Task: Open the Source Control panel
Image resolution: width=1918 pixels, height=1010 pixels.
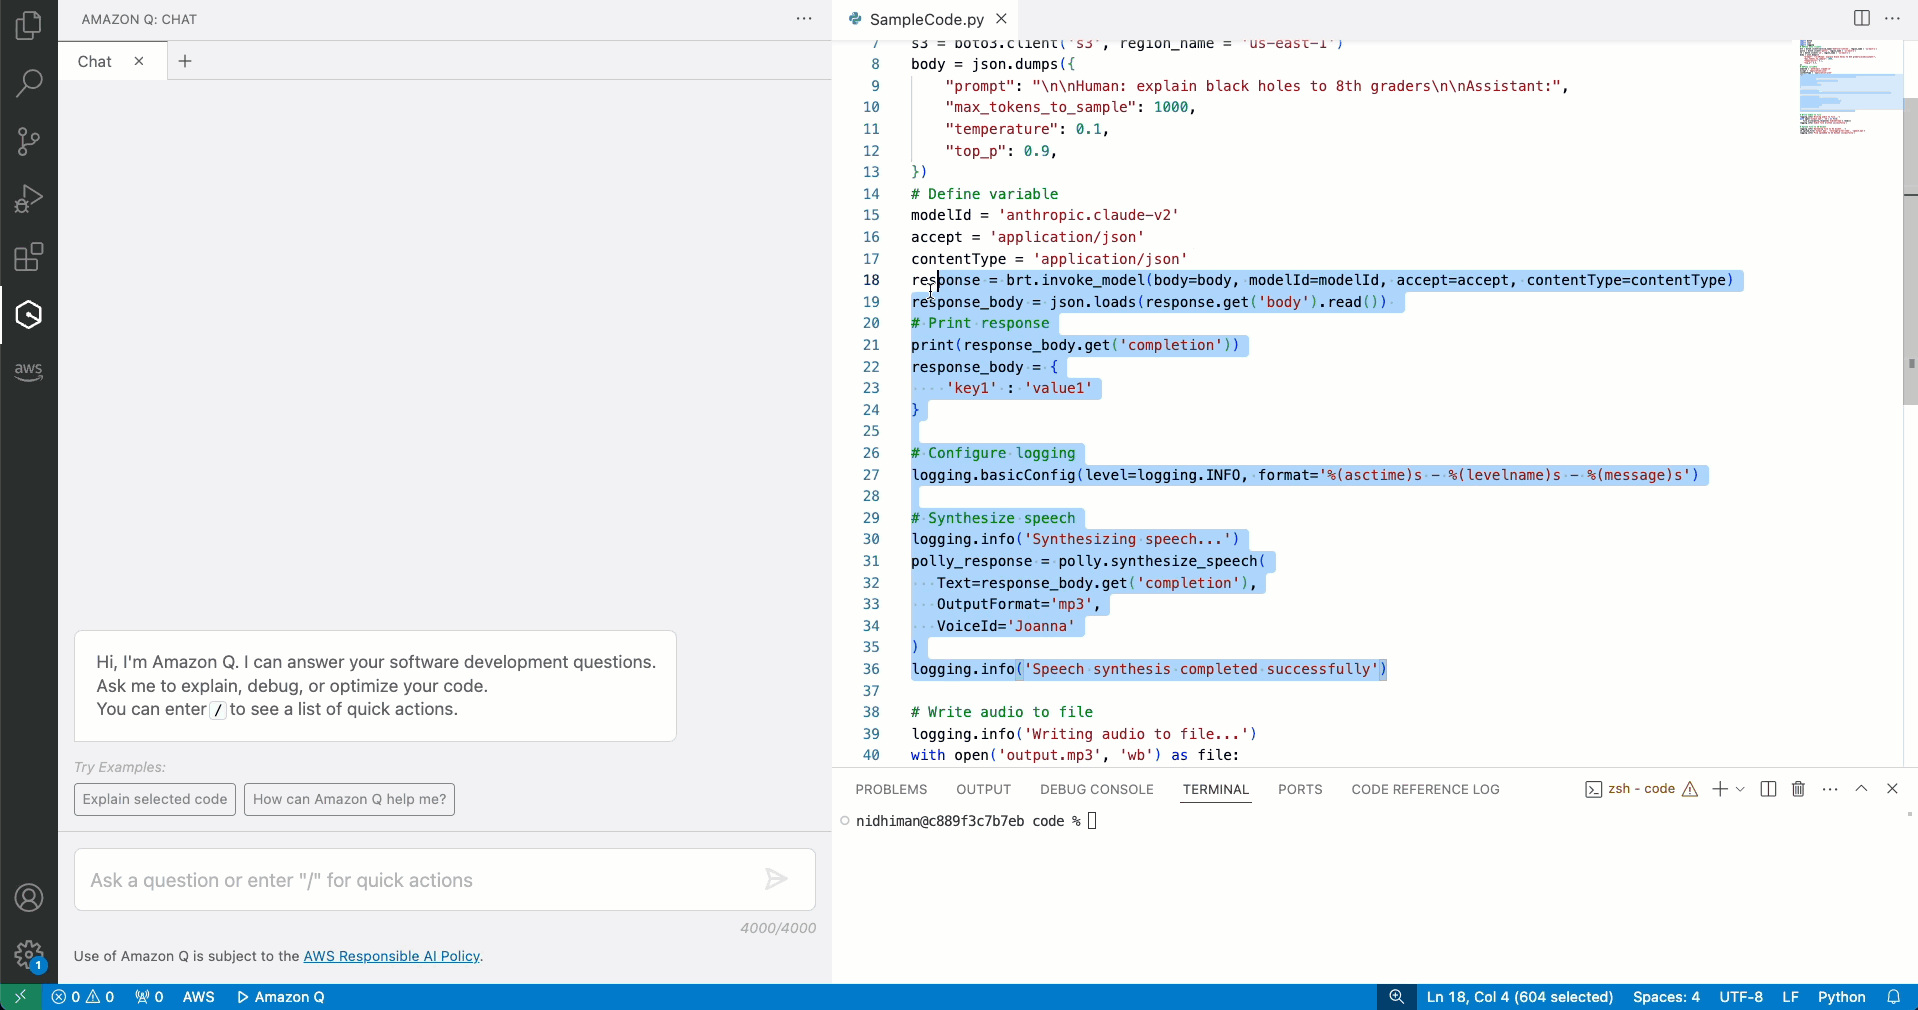Action: pos(29,141)
